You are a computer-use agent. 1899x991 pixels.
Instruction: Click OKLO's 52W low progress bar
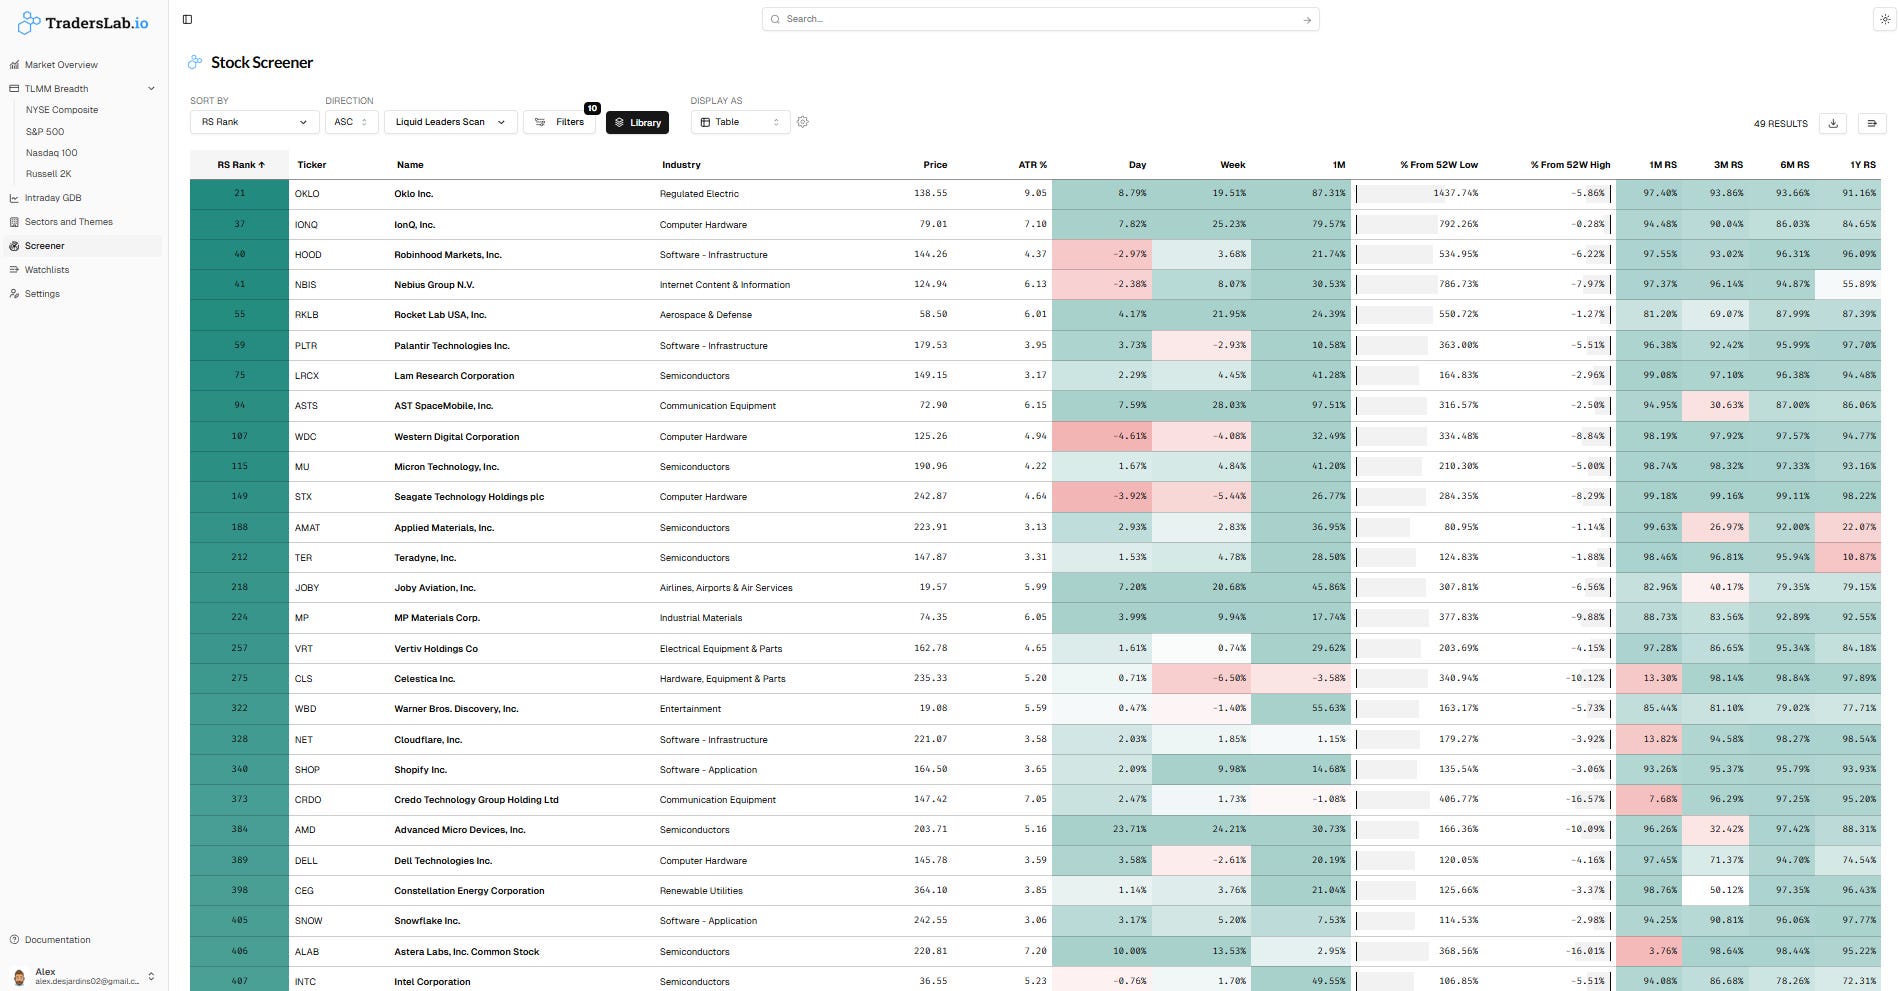coord(1399,194)
